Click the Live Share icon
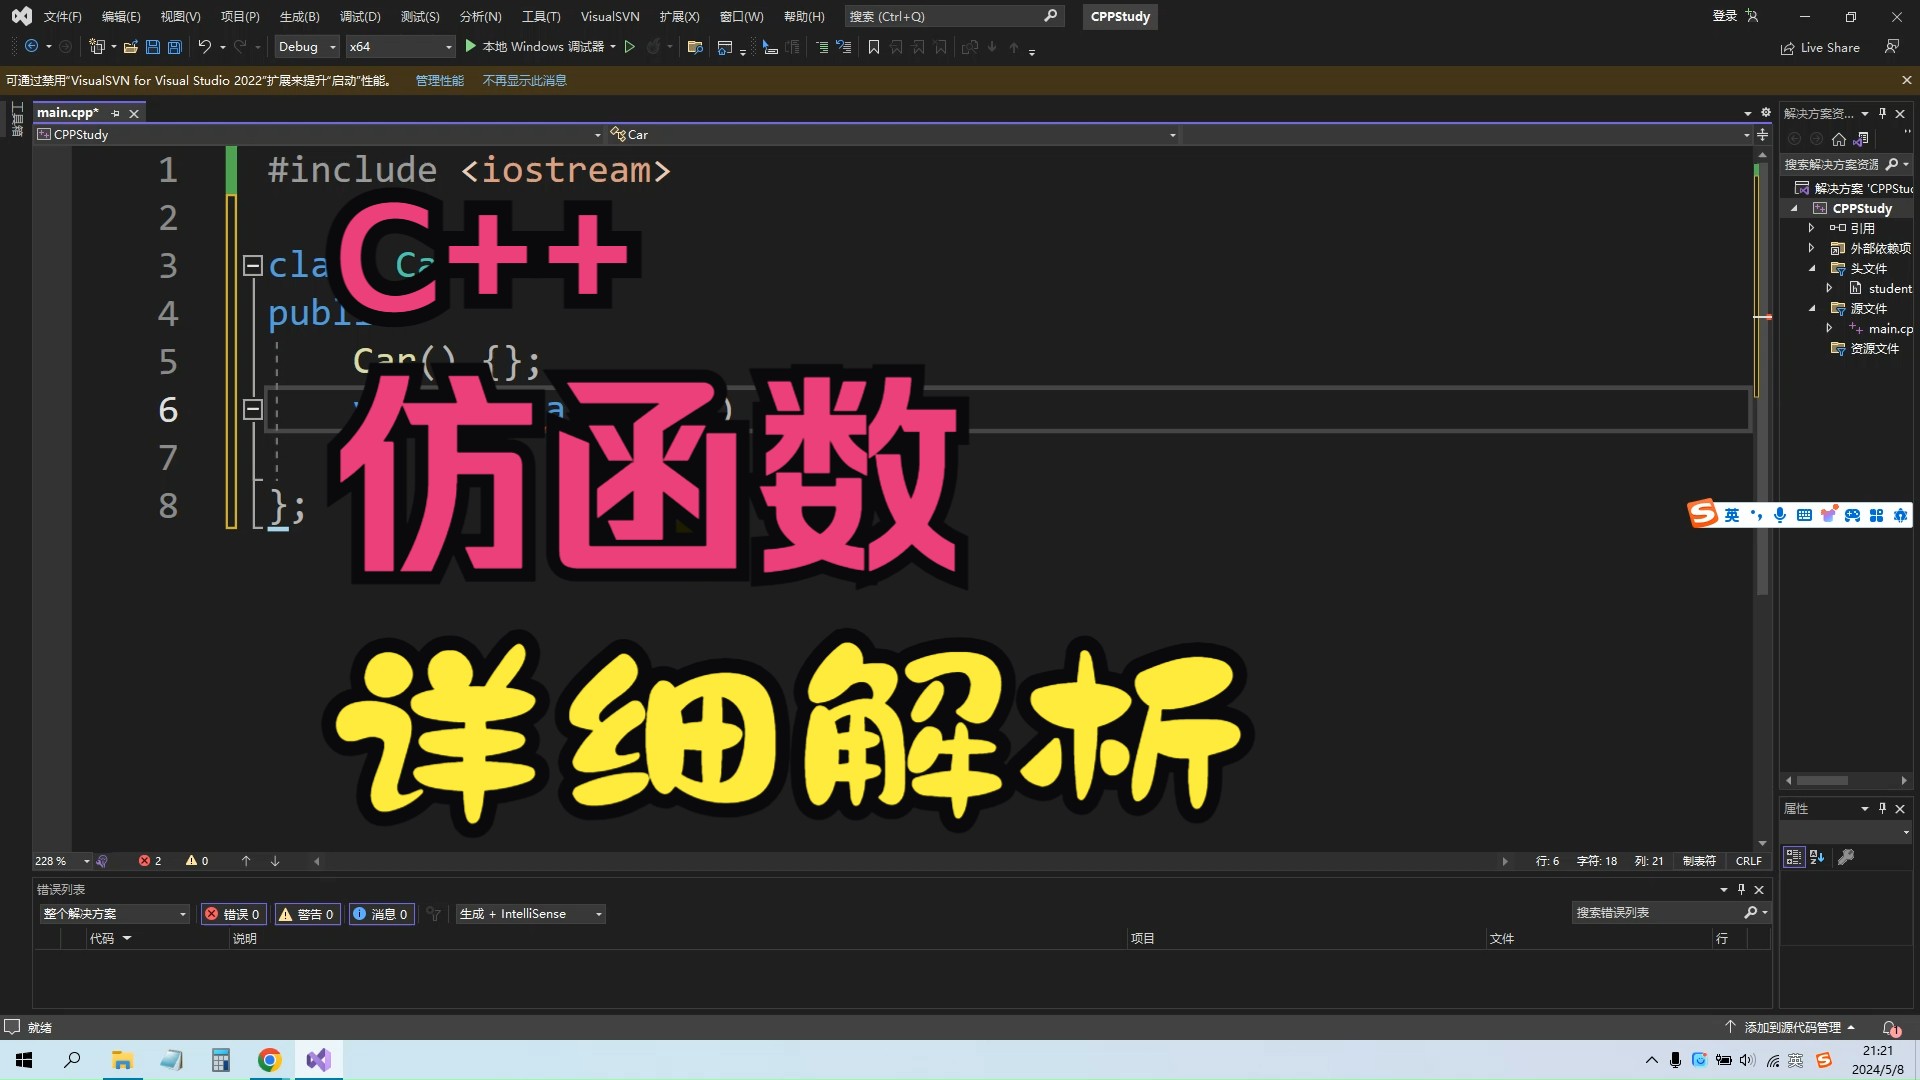 coord(1789,47)
